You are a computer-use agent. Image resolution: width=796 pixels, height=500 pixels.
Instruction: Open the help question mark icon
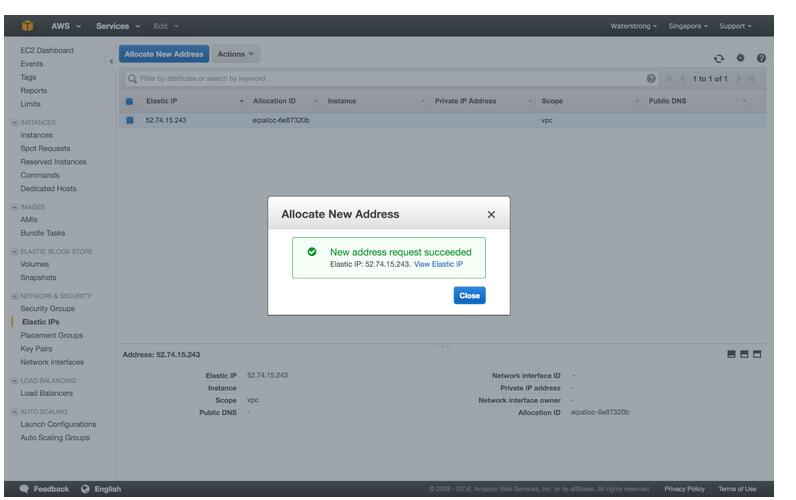(x=761, y=58)
